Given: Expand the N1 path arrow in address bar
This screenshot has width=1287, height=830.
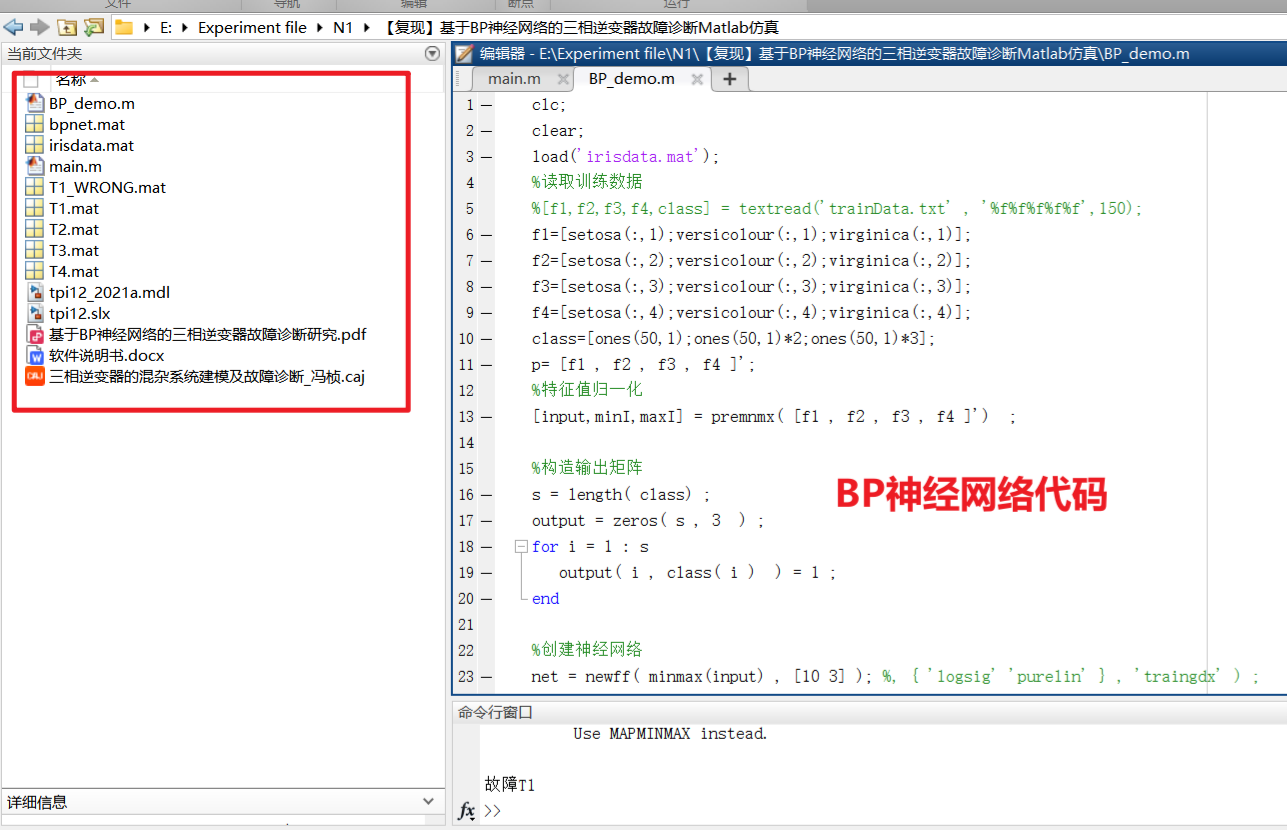Looking at the screenshot, I should coord(370,28).
